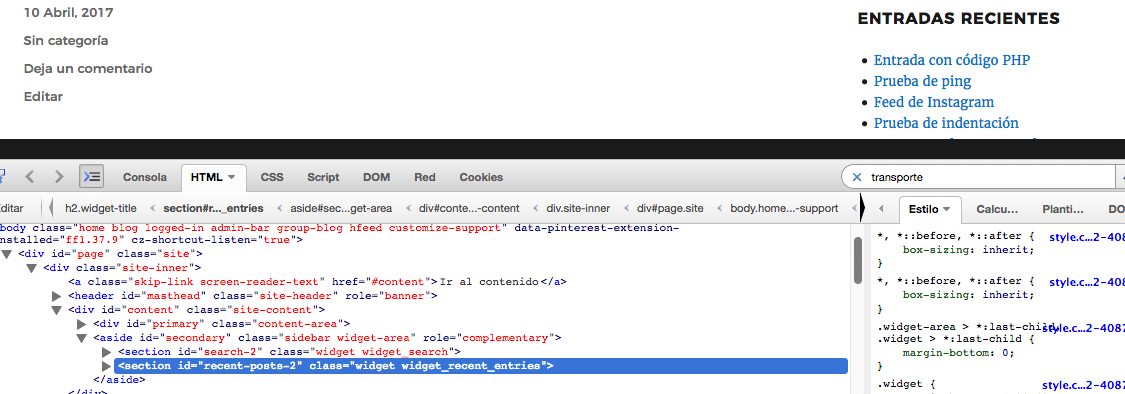Go forward in Firebug history
This screenshot has height=394, width=1125.
[x=60, y=177]
